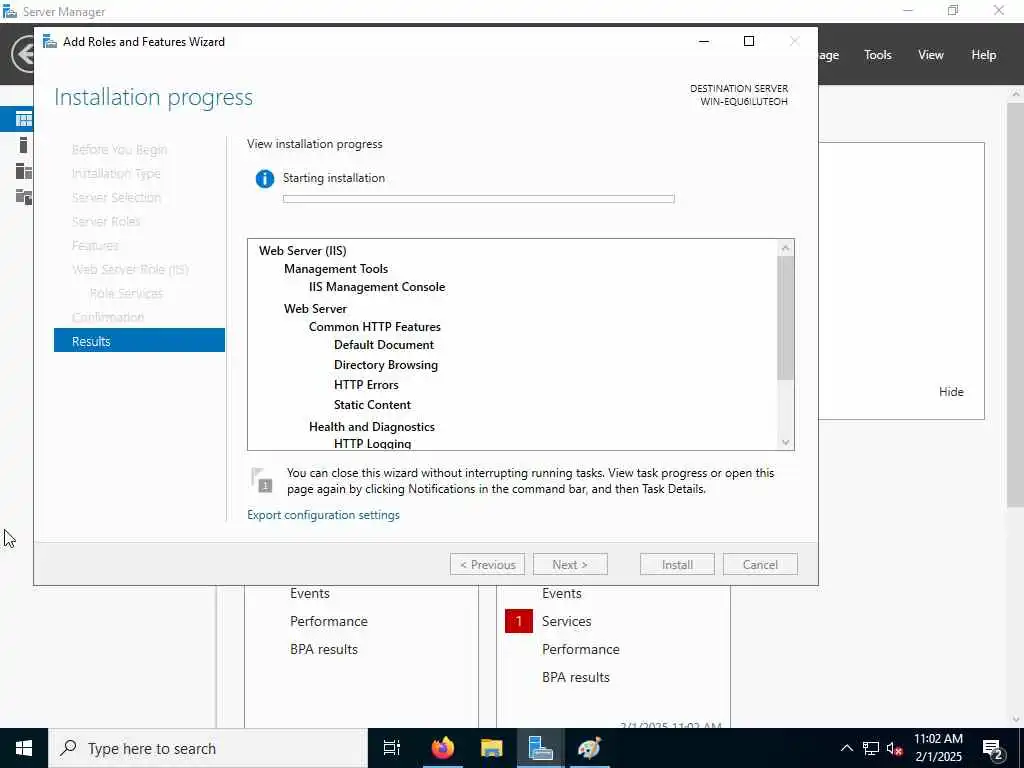Viewport: 1024px width, 768px height.
Task: Click the Server Roles step in sidebar
Action: [x=106, y=221]
